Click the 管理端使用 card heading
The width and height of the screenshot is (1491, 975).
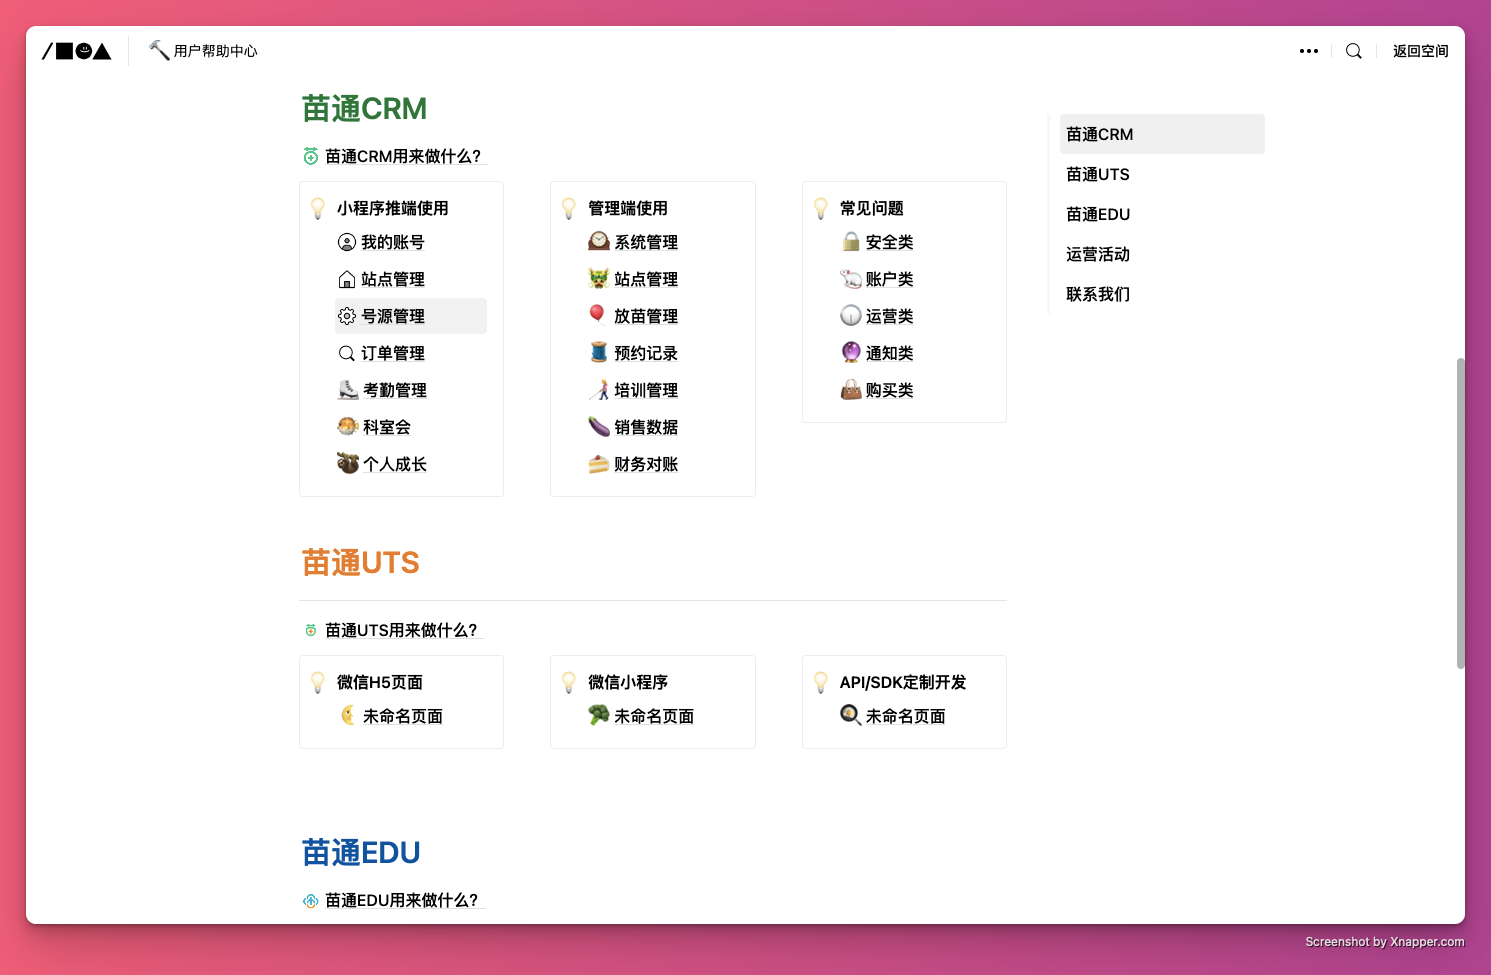pos(628,208)
